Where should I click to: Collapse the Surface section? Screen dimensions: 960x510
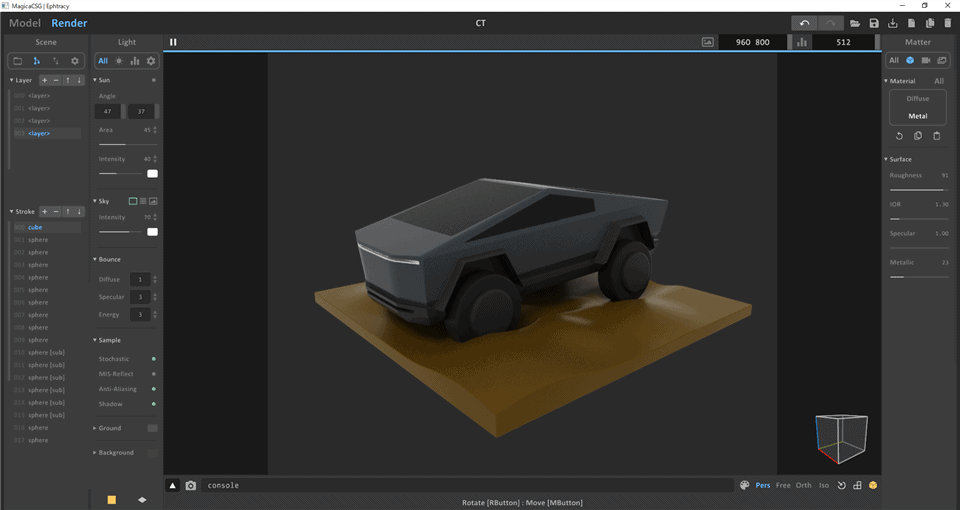tap(886, 159)
